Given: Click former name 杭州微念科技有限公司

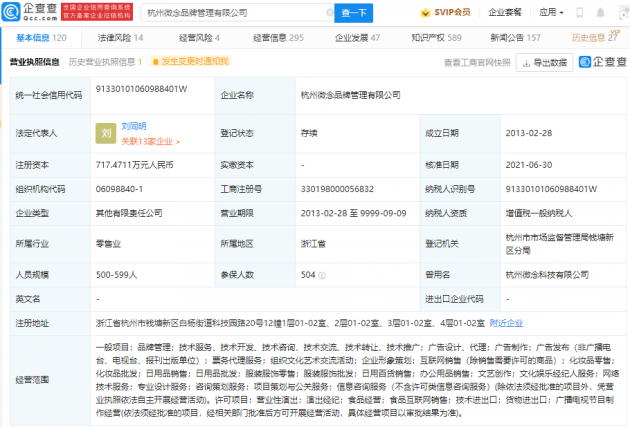Looking at the screenshot, I should tap(547, 275).
